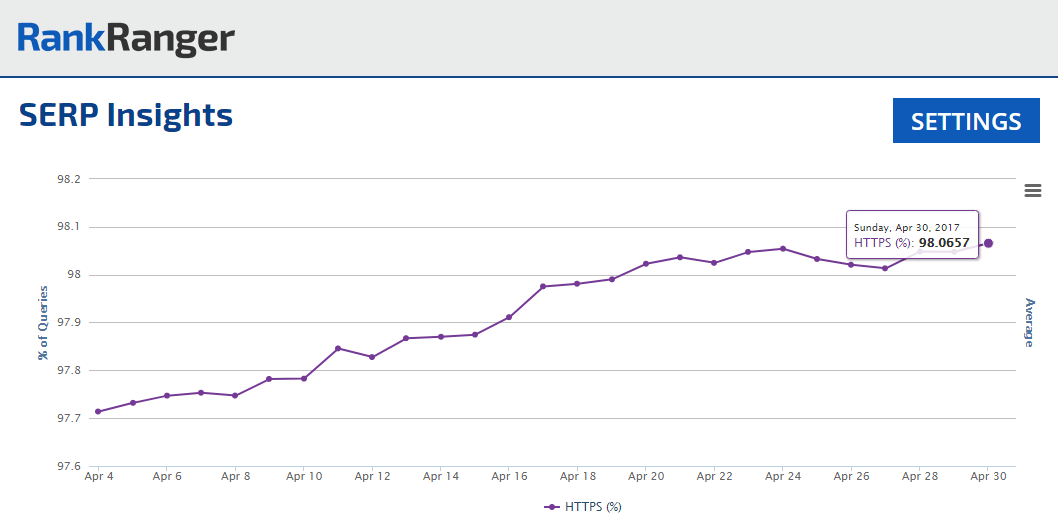Image resolution: width=1058 pixels, height=525 pixels.
Task: Select the Apr 17 data point
Action: coord(543,286)
